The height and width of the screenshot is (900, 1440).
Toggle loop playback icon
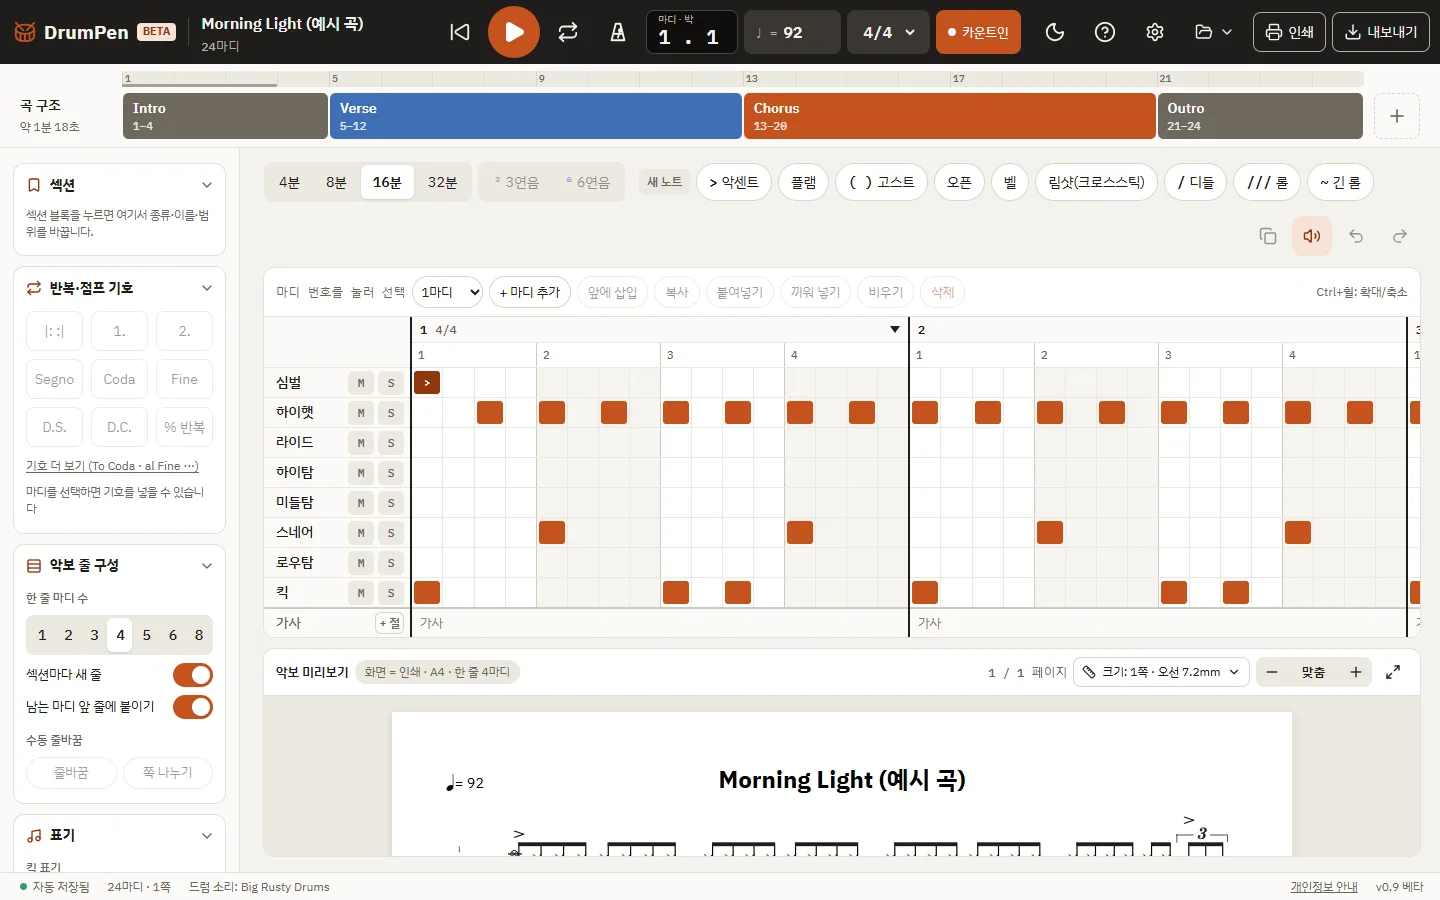pyautogui.click(x=568, y=32)
